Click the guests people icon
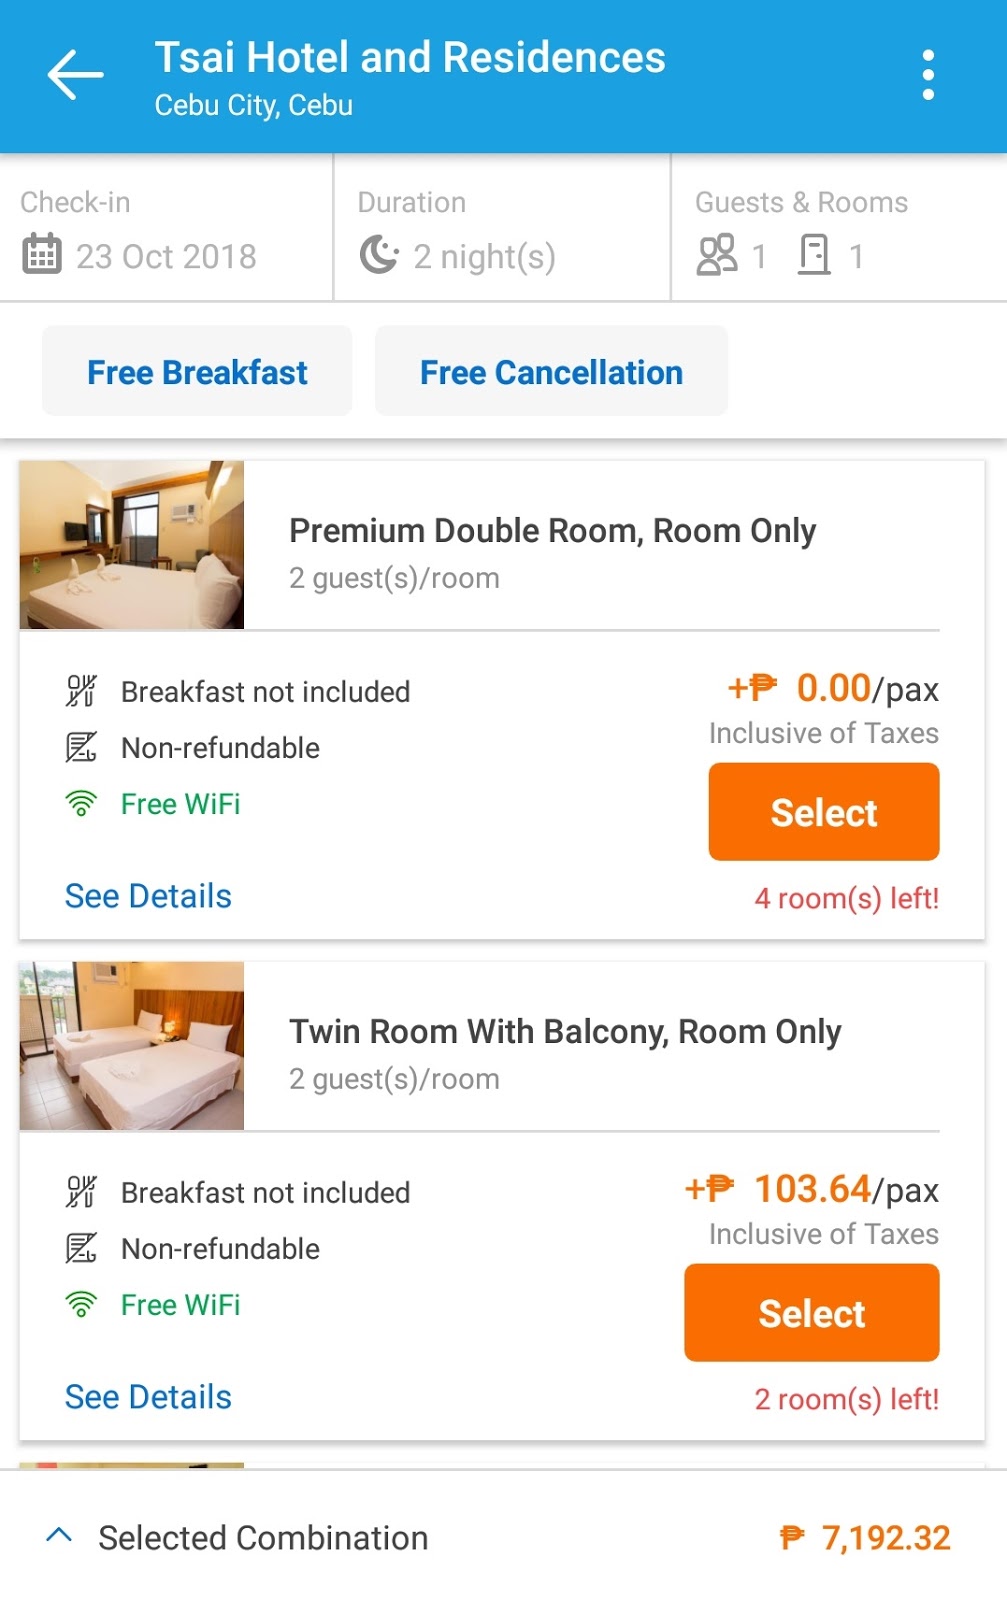 pyautogui.click(x=717, y=255)
